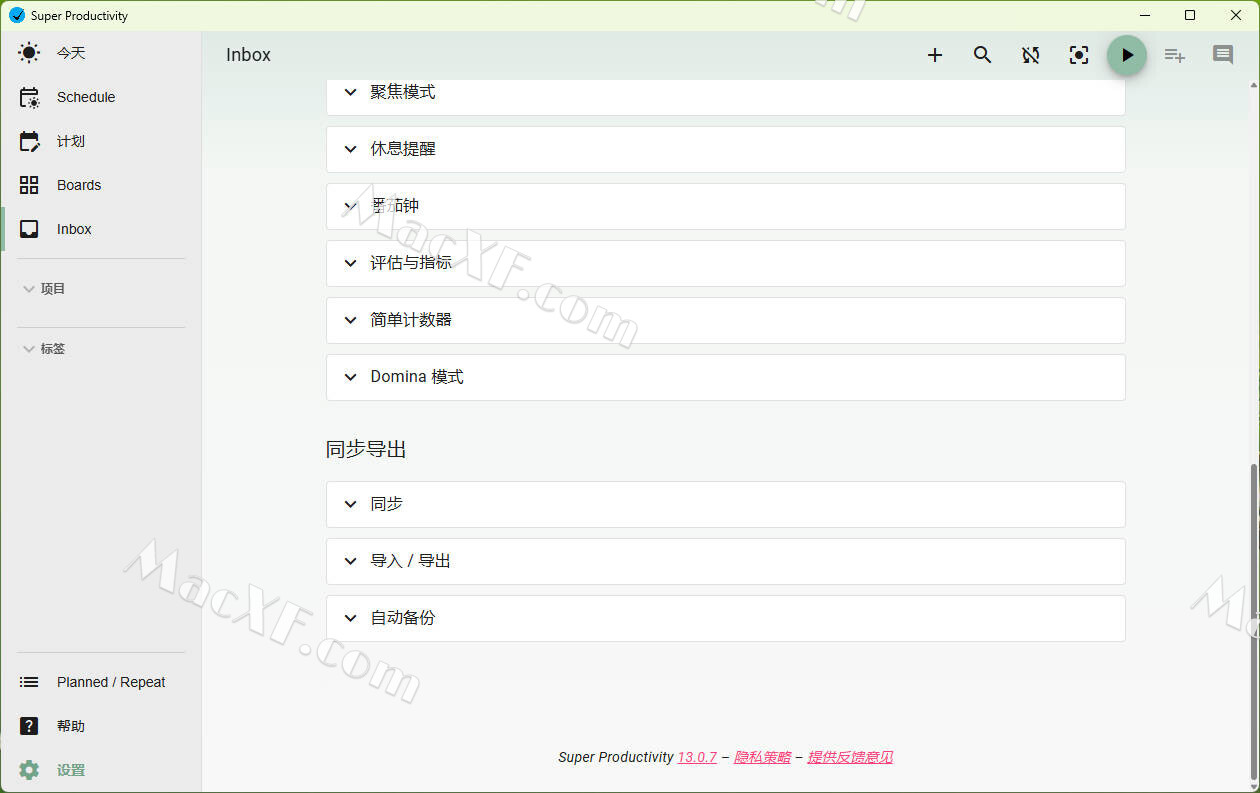This screenshot has height=793, width=1260.
Task: Expand the 导入 / 导出 panel
Action: (726, 561)
